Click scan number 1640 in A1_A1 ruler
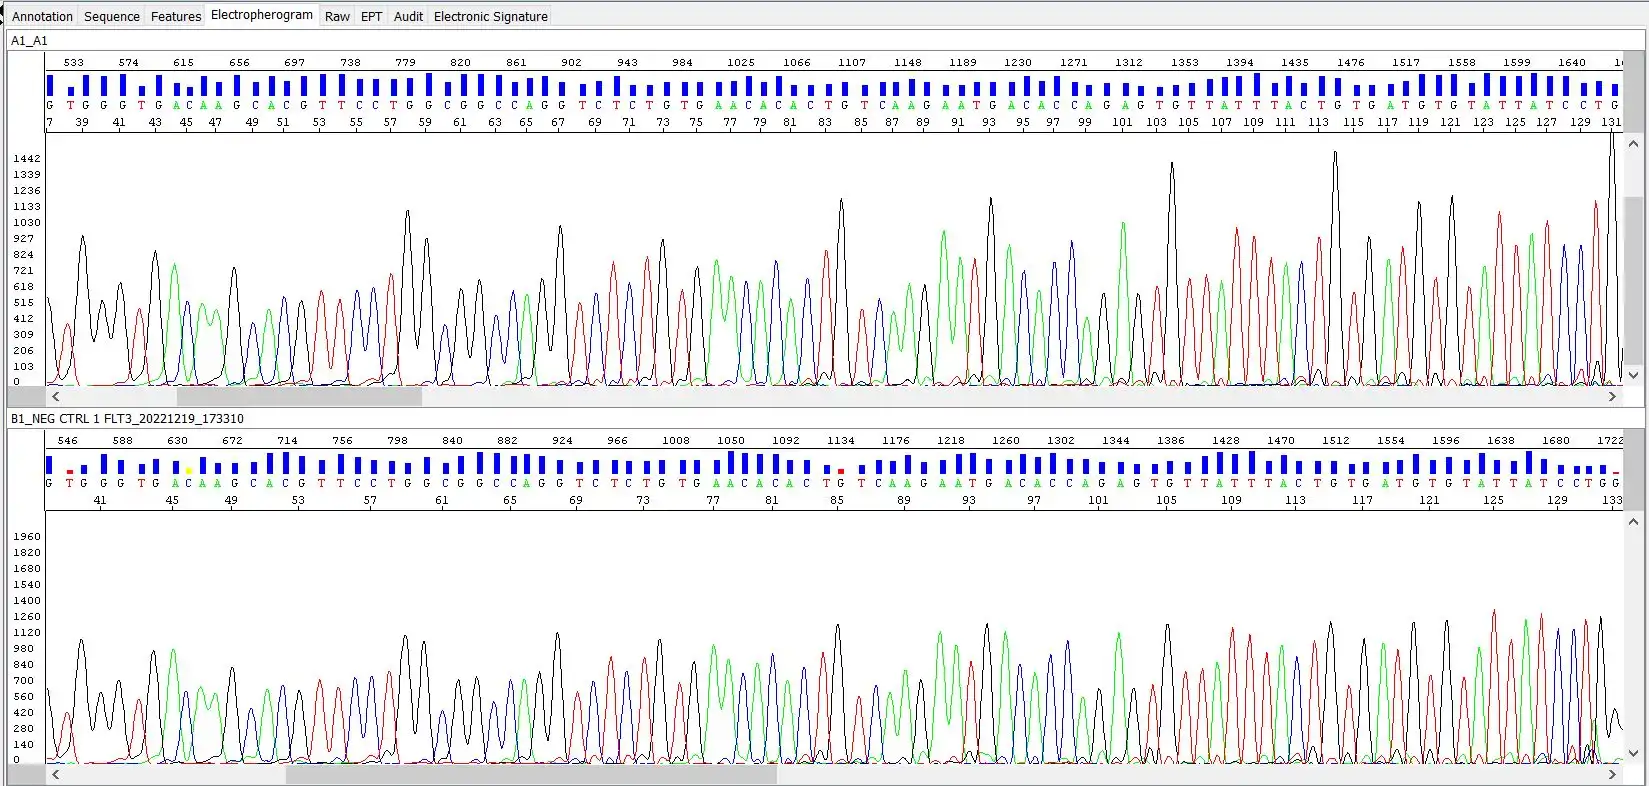1649x786 pixels. (1572, 62)
